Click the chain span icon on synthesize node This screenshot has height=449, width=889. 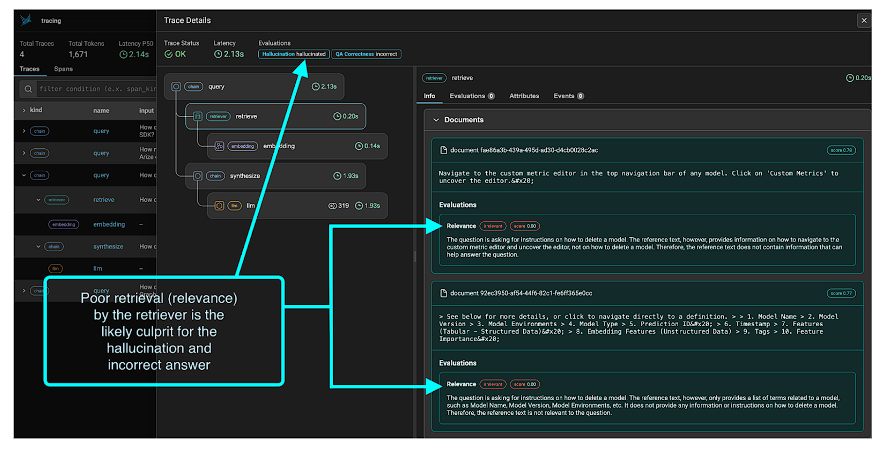[197, 176]
